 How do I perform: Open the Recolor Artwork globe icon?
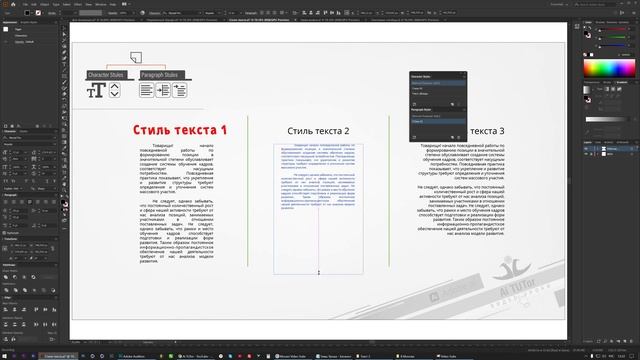point(142,13)
